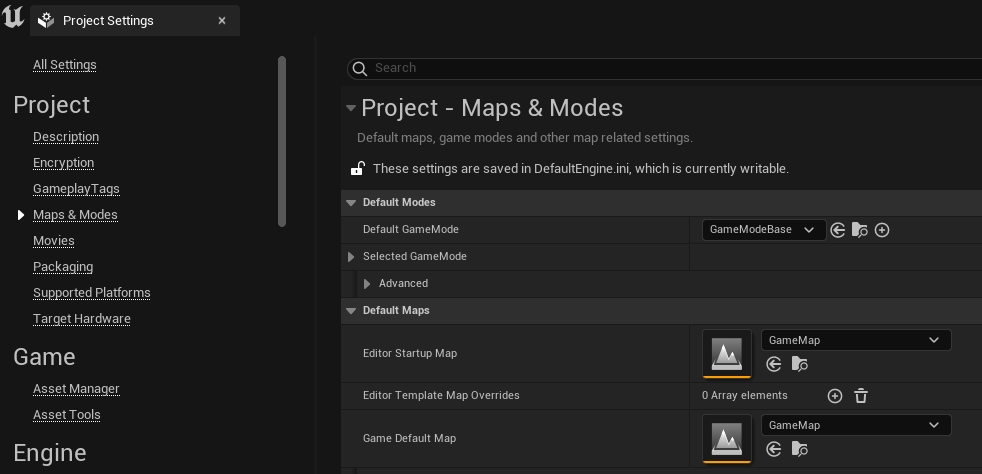Open the Editor Startup Map dropdown

[855, 340]
